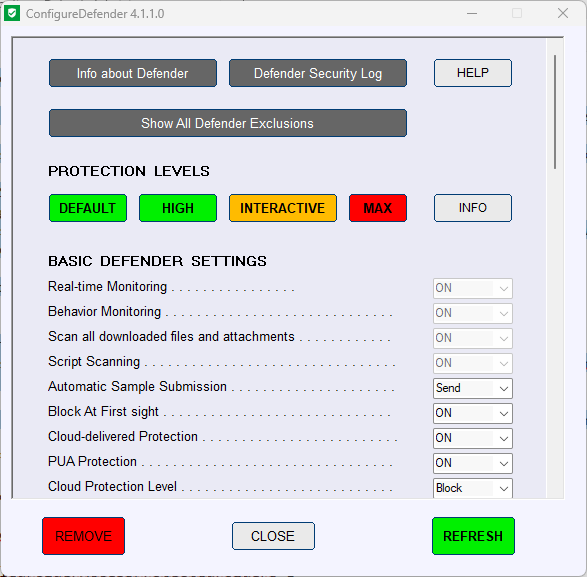Click the HELP button
The image size is (587, 577).
click(473, 73)
